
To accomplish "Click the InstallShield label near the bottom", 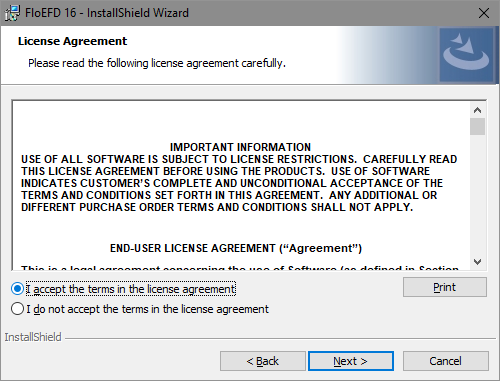I will click(x=33, y=337).
